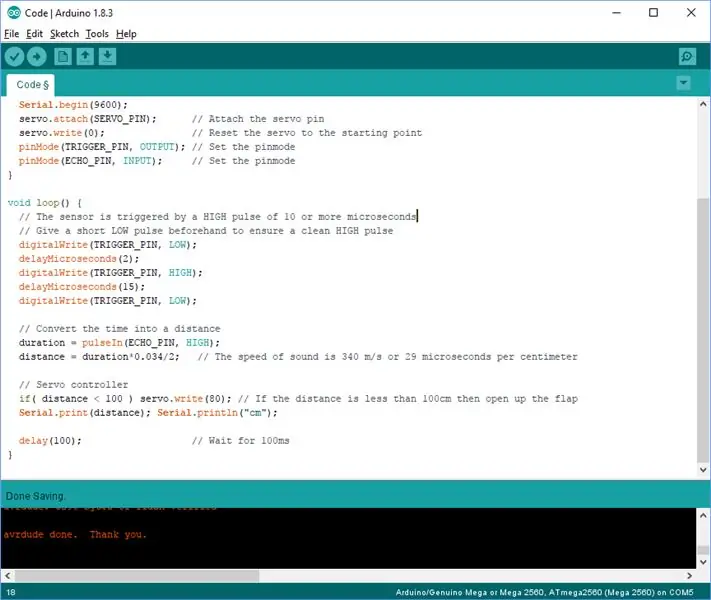This screenshot has height=600, width=711.
Task: Click the delayMicroseconds(2) line
Action: tap(79, 259)
